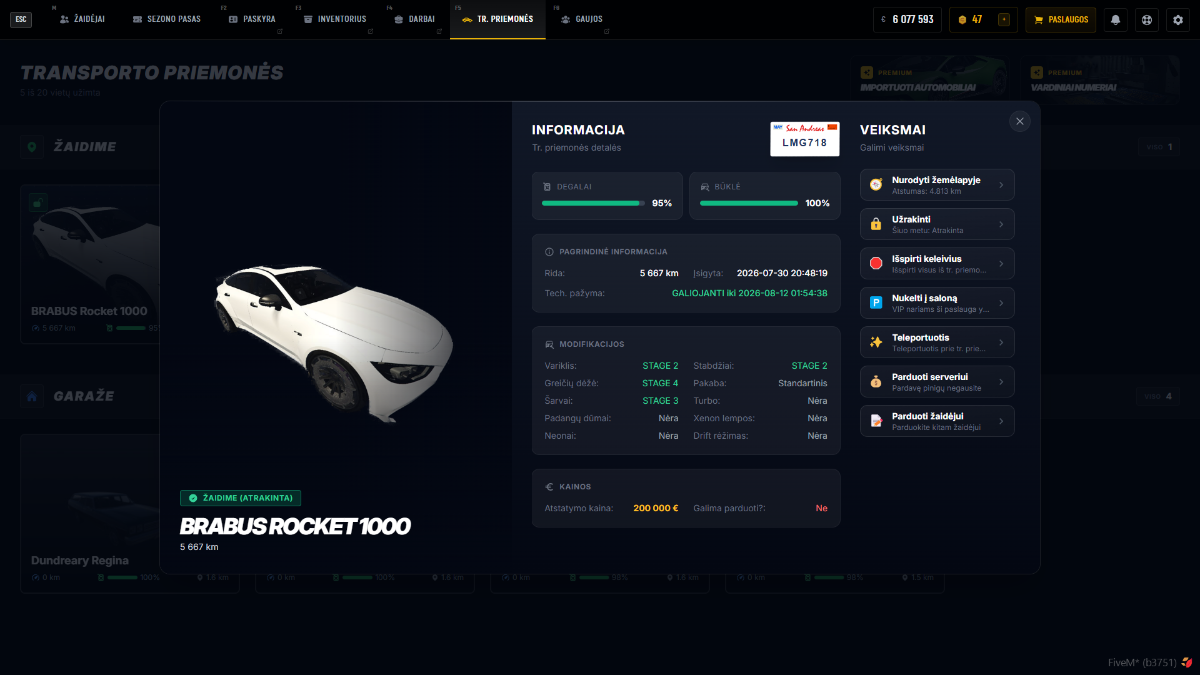Viewport: 1200px width, 675px height.
Task: Click the document icon beside Parduoti žaidėjui
Action: point(876,421)
